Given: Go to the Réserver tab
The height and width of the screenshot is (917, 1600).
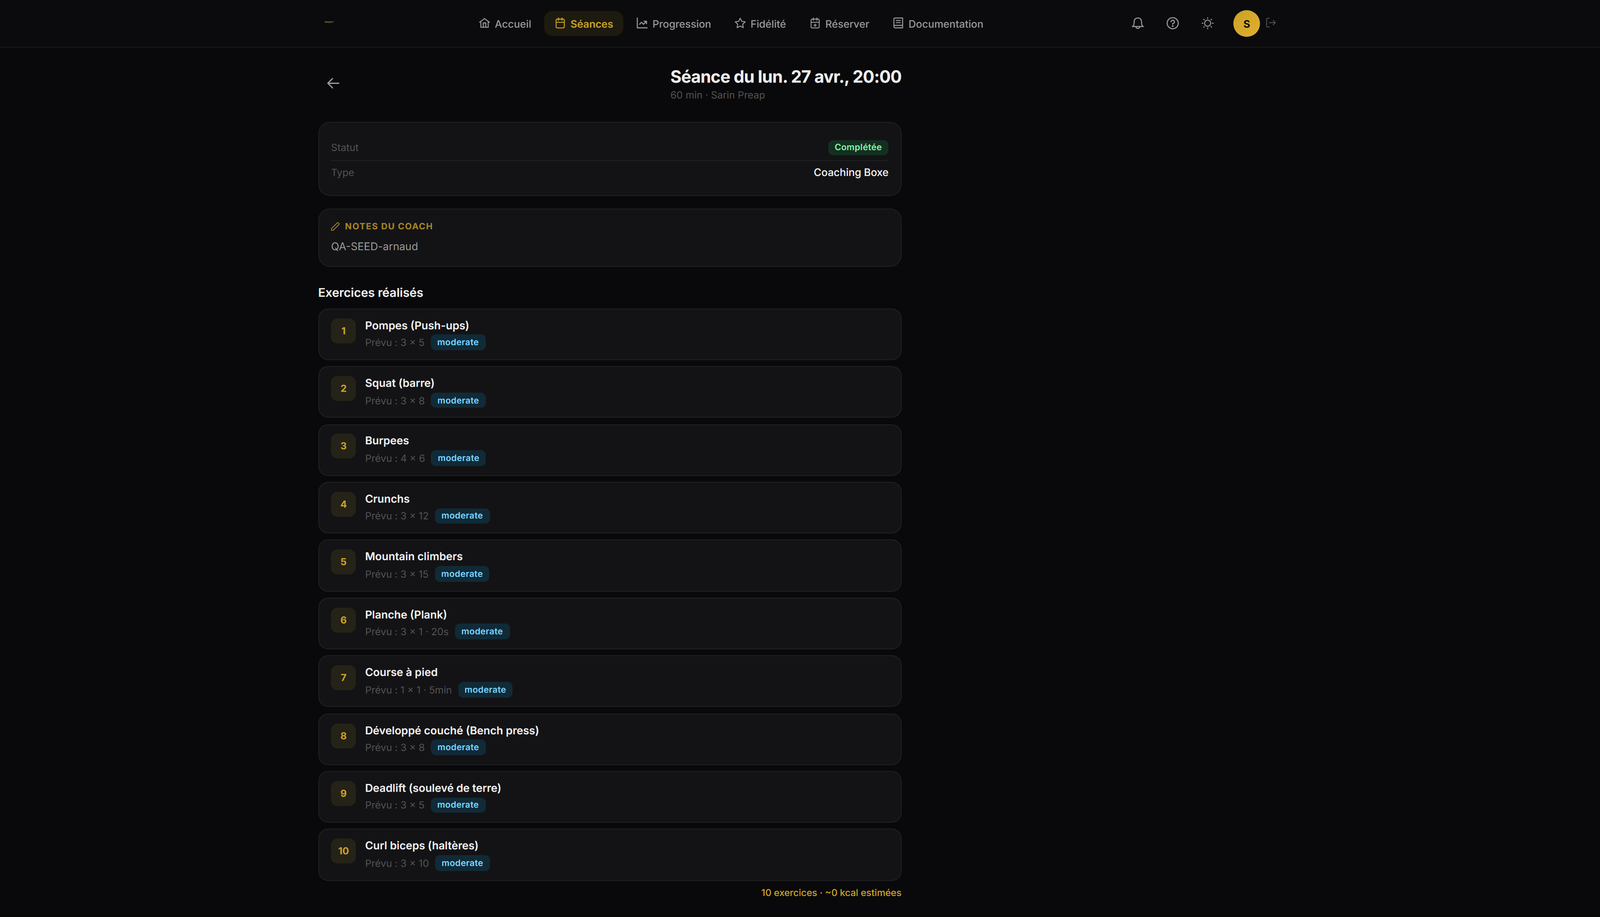Looking at the screenshot, I should pyautogui.click(x=839, y=24).
